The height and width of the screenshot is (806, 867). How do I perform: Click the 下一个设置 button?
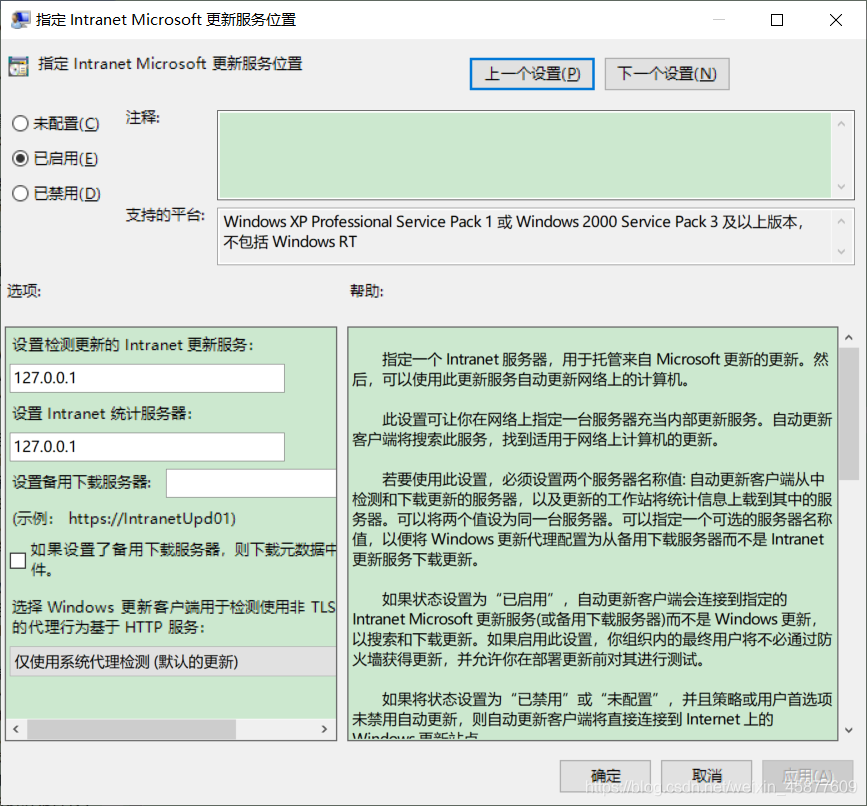coord(666,73)
